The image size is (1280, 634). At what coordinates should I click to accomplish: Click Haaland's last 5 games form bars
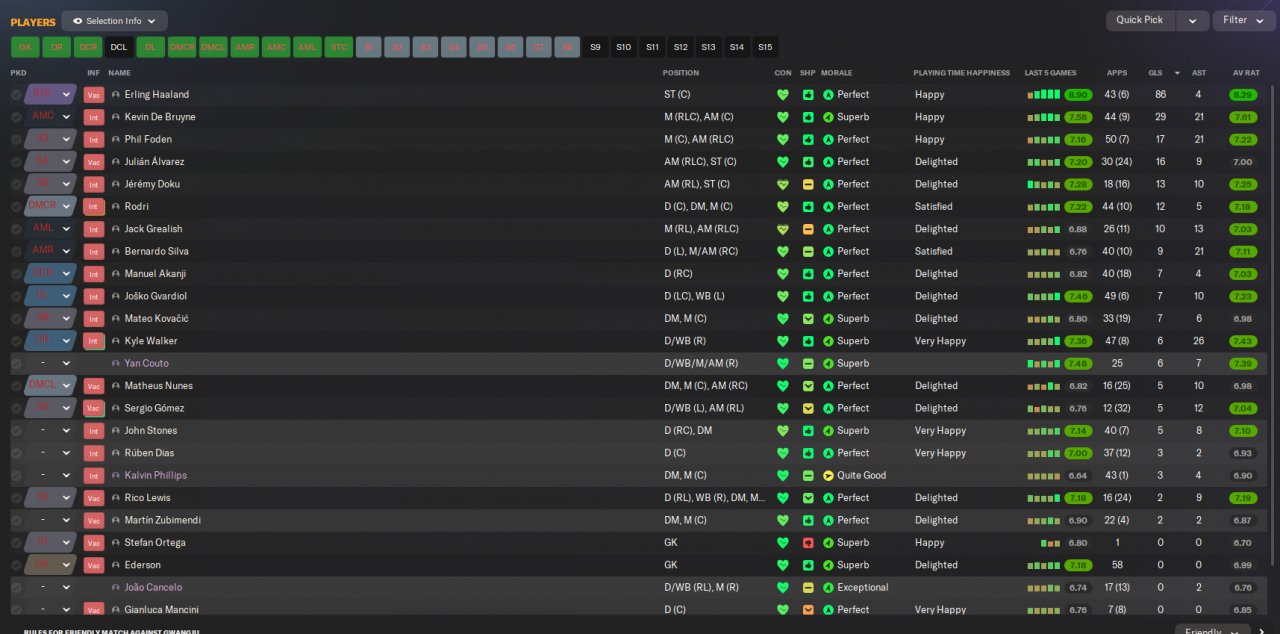[1043, 95]
